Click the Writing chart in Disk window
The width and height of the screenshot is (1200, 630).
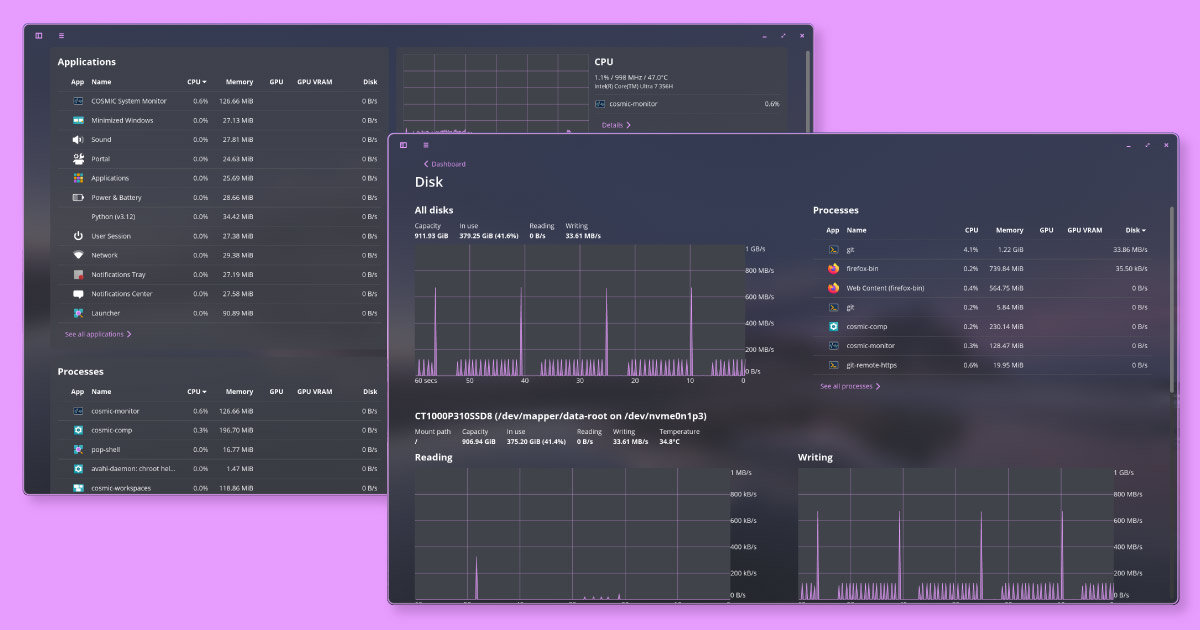(x=955, y=535)
